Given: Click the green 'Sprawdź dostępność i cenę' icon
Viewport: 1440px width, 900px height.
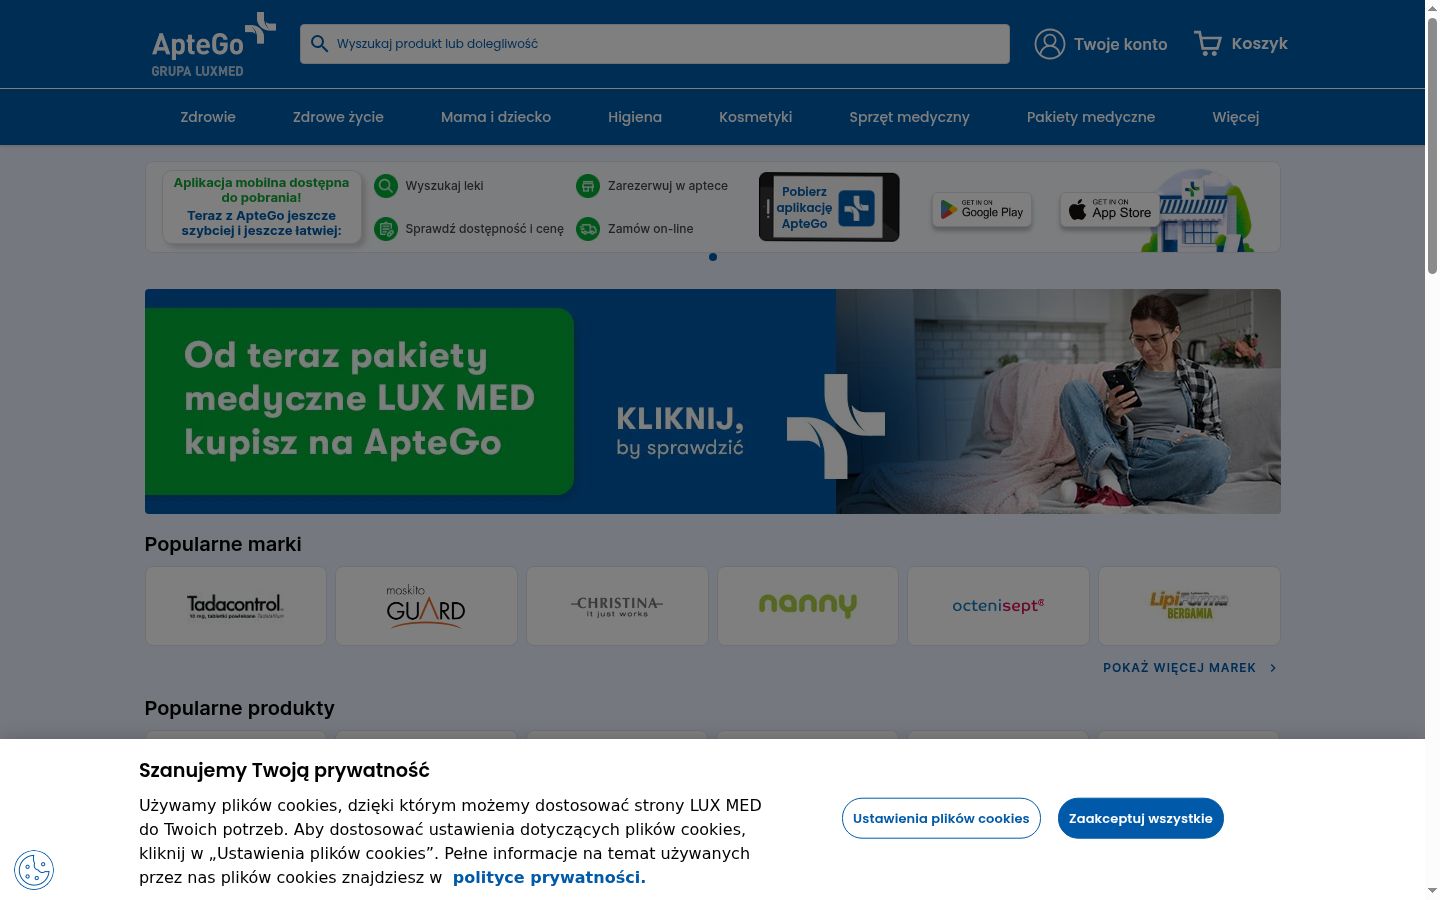Looking at the screenshot, I should coord(386,229).
